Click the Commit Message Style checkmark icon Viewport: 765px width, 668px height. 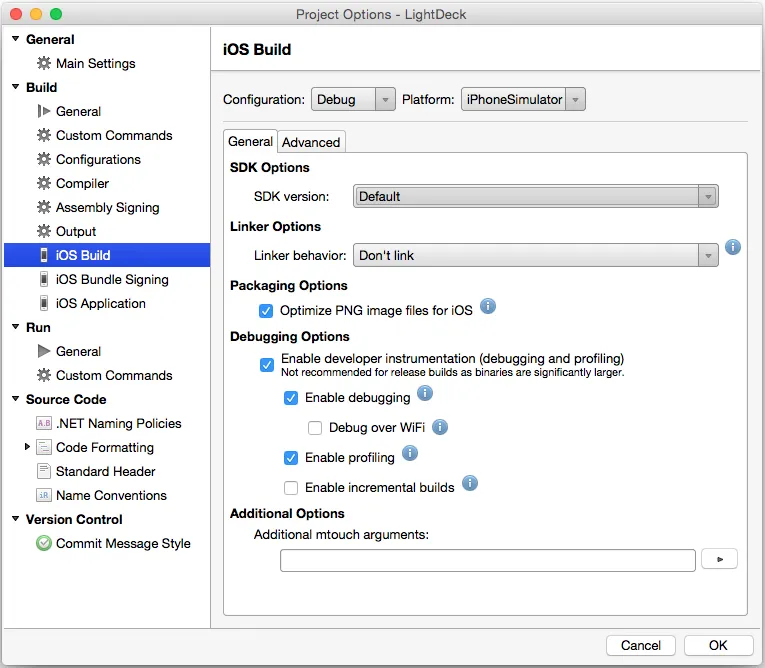pyautogui.click(x=44, y=544)
